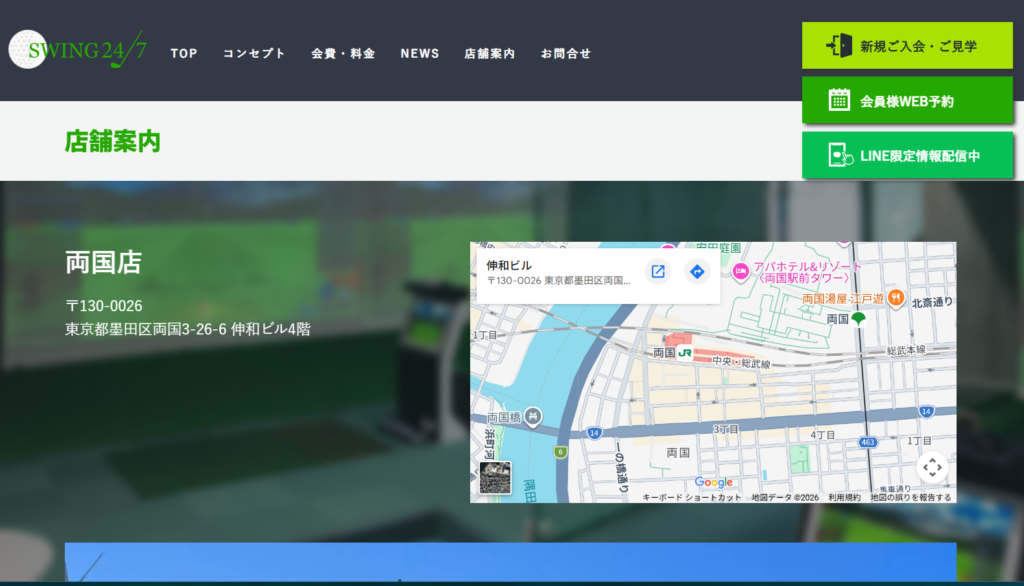Image resolution: width=1024 pixels, height=586 pixels.
Task: Click the JR 両国 station icon
Action: click(685, 353)
